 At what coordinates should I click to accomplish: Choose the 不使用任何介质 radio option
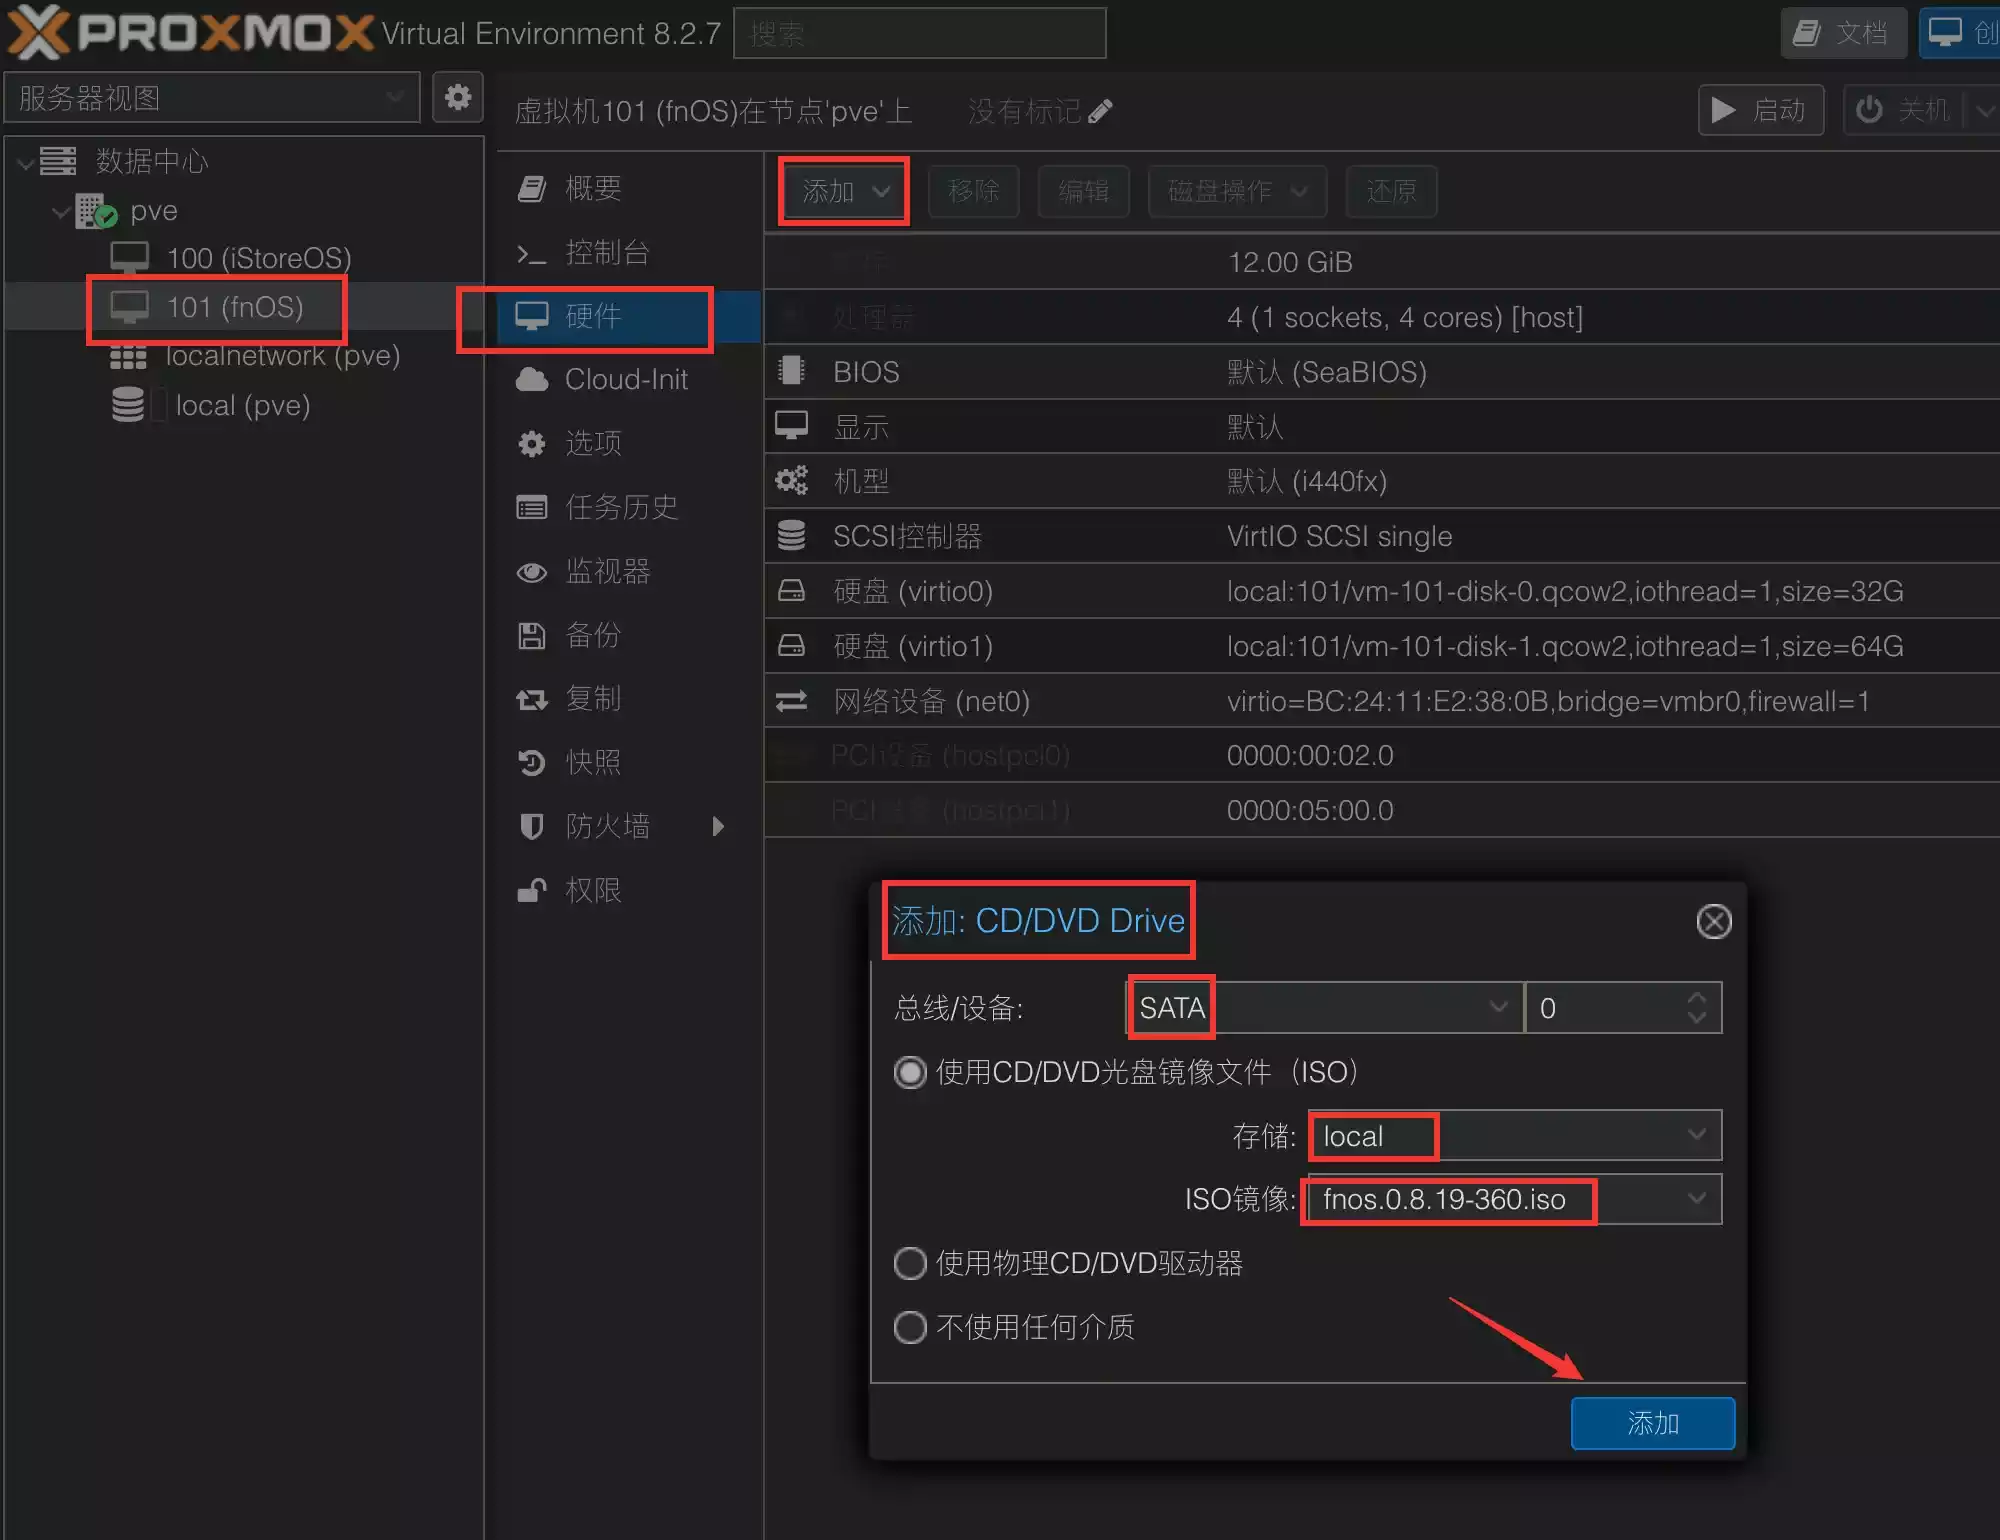(909, 1327)
